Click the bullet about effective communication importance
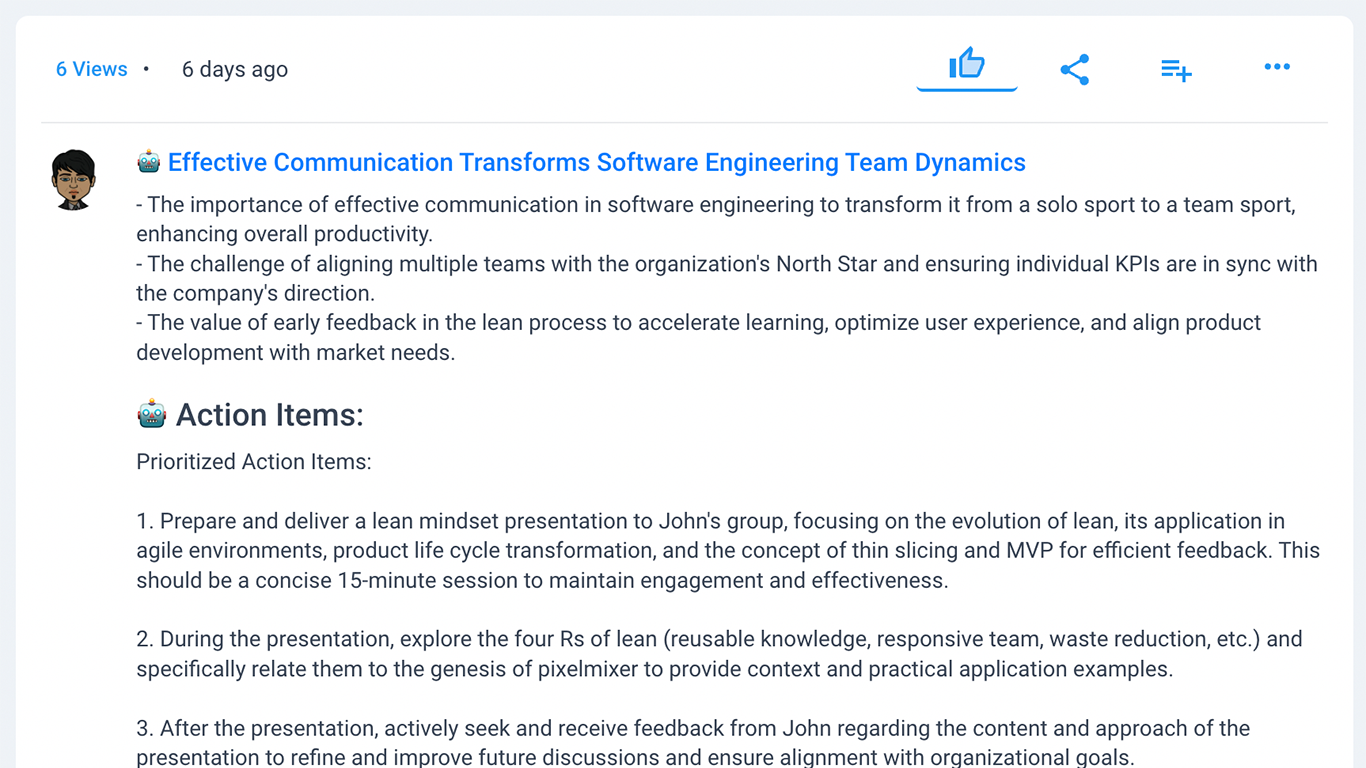This screenshot has height=768, width=1366. pyautogui.click(x=716, y=220)
